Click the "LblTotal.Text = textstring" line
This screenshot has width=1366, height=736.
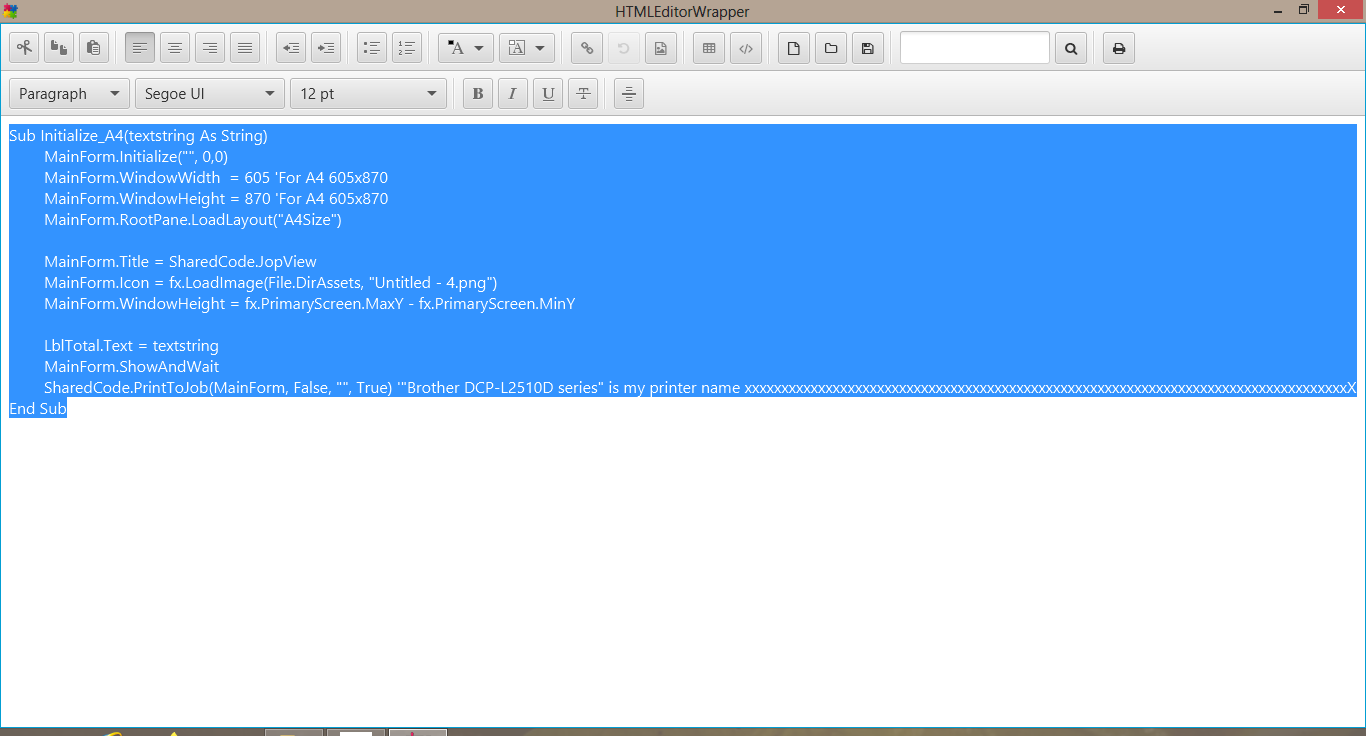tap(131, 346)
